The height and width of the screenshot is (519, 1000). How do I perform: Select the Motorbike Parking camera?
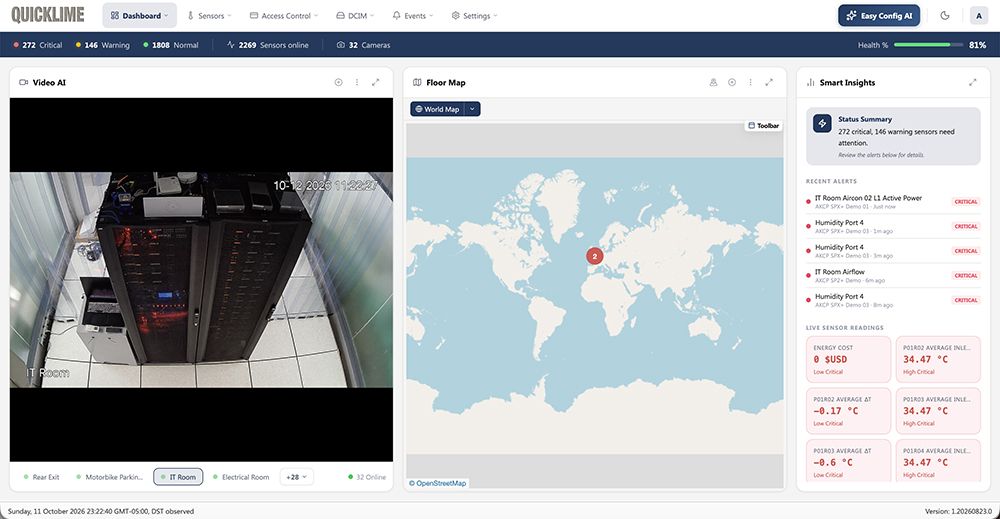pos(110,477)
